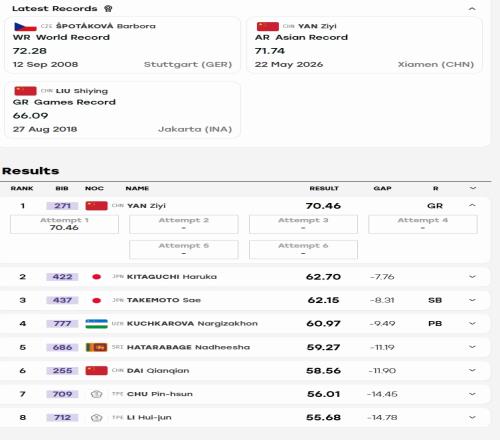Toggle all rows using header chevron
Screen dimensions: 500x440
pyautogui.click(x=473, y=188)
